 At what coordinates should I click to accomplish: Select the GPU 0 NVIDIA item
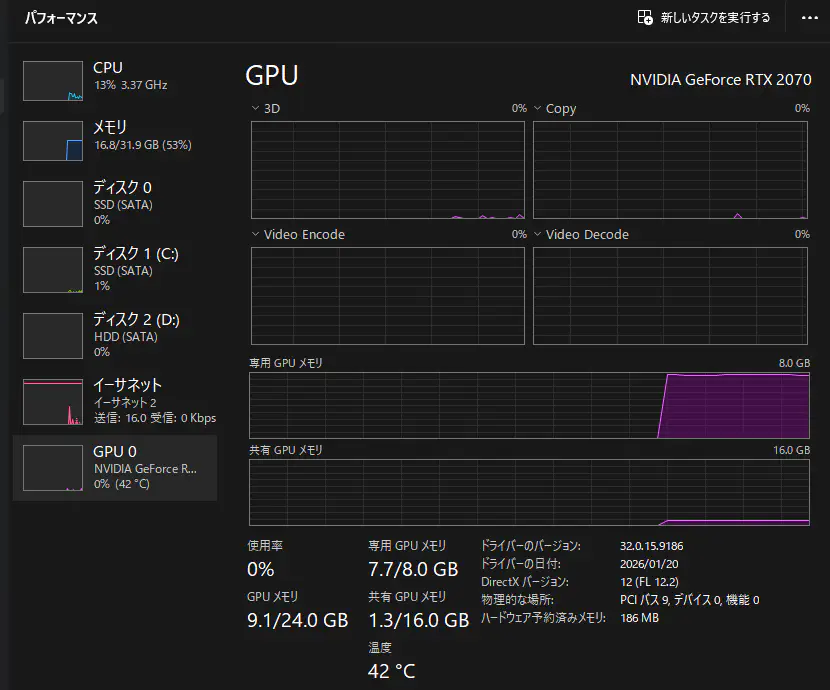click(x=115, y=468)
